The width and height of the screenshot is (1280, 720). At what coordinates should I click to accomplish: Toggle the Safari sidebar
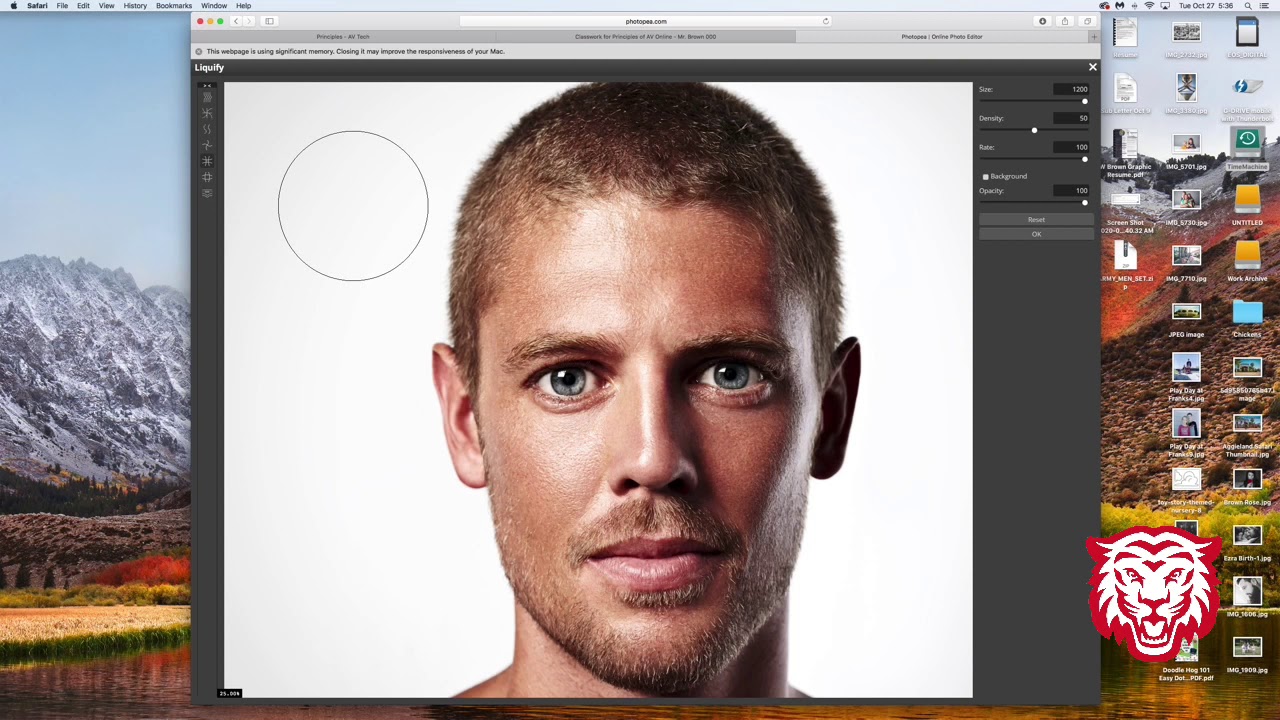[269, 21]
